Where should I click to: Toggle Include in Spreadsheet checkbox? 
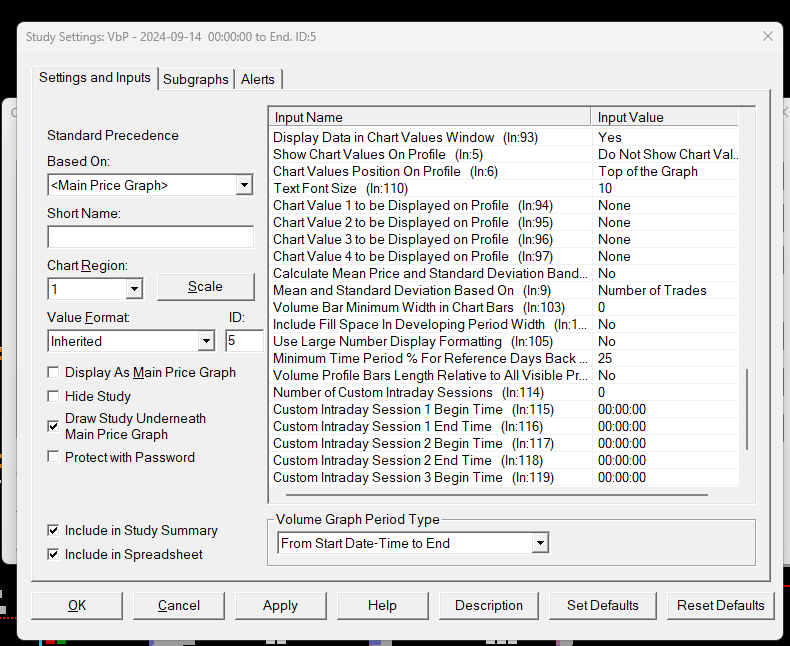point(53,554)
